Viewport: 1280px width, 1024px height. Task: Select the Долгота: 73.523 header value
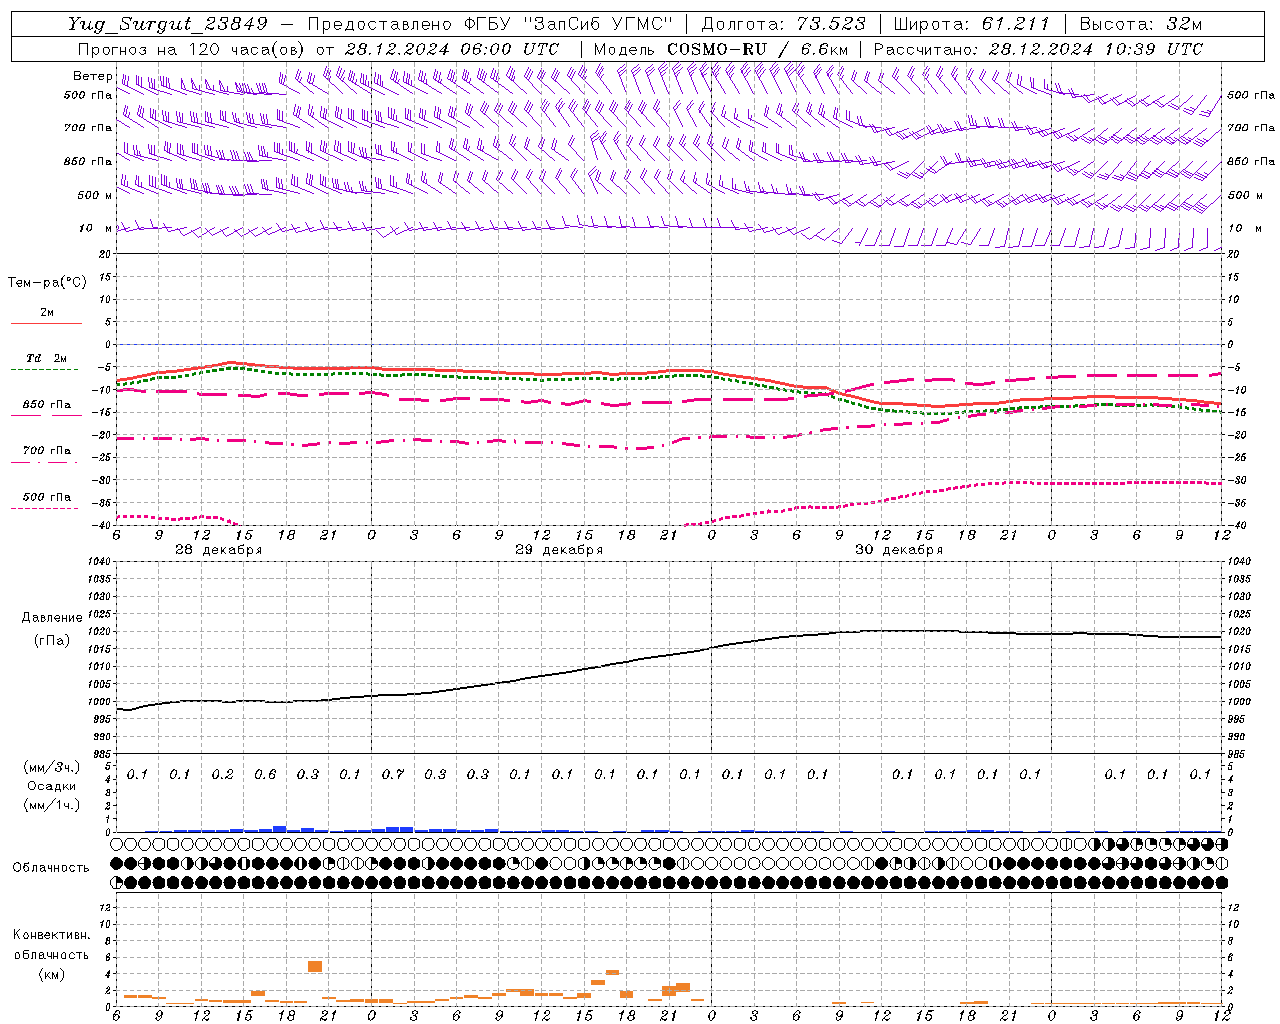pos(783,24)
